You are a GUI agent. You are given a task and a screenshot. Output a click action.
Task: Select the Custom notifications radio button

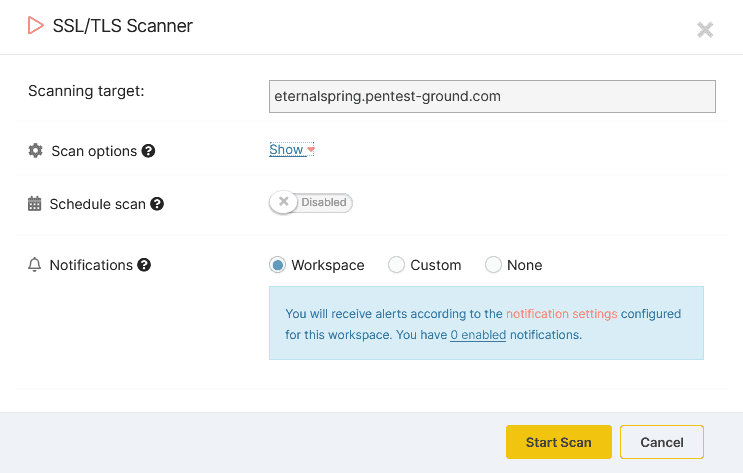pos(396,265)
